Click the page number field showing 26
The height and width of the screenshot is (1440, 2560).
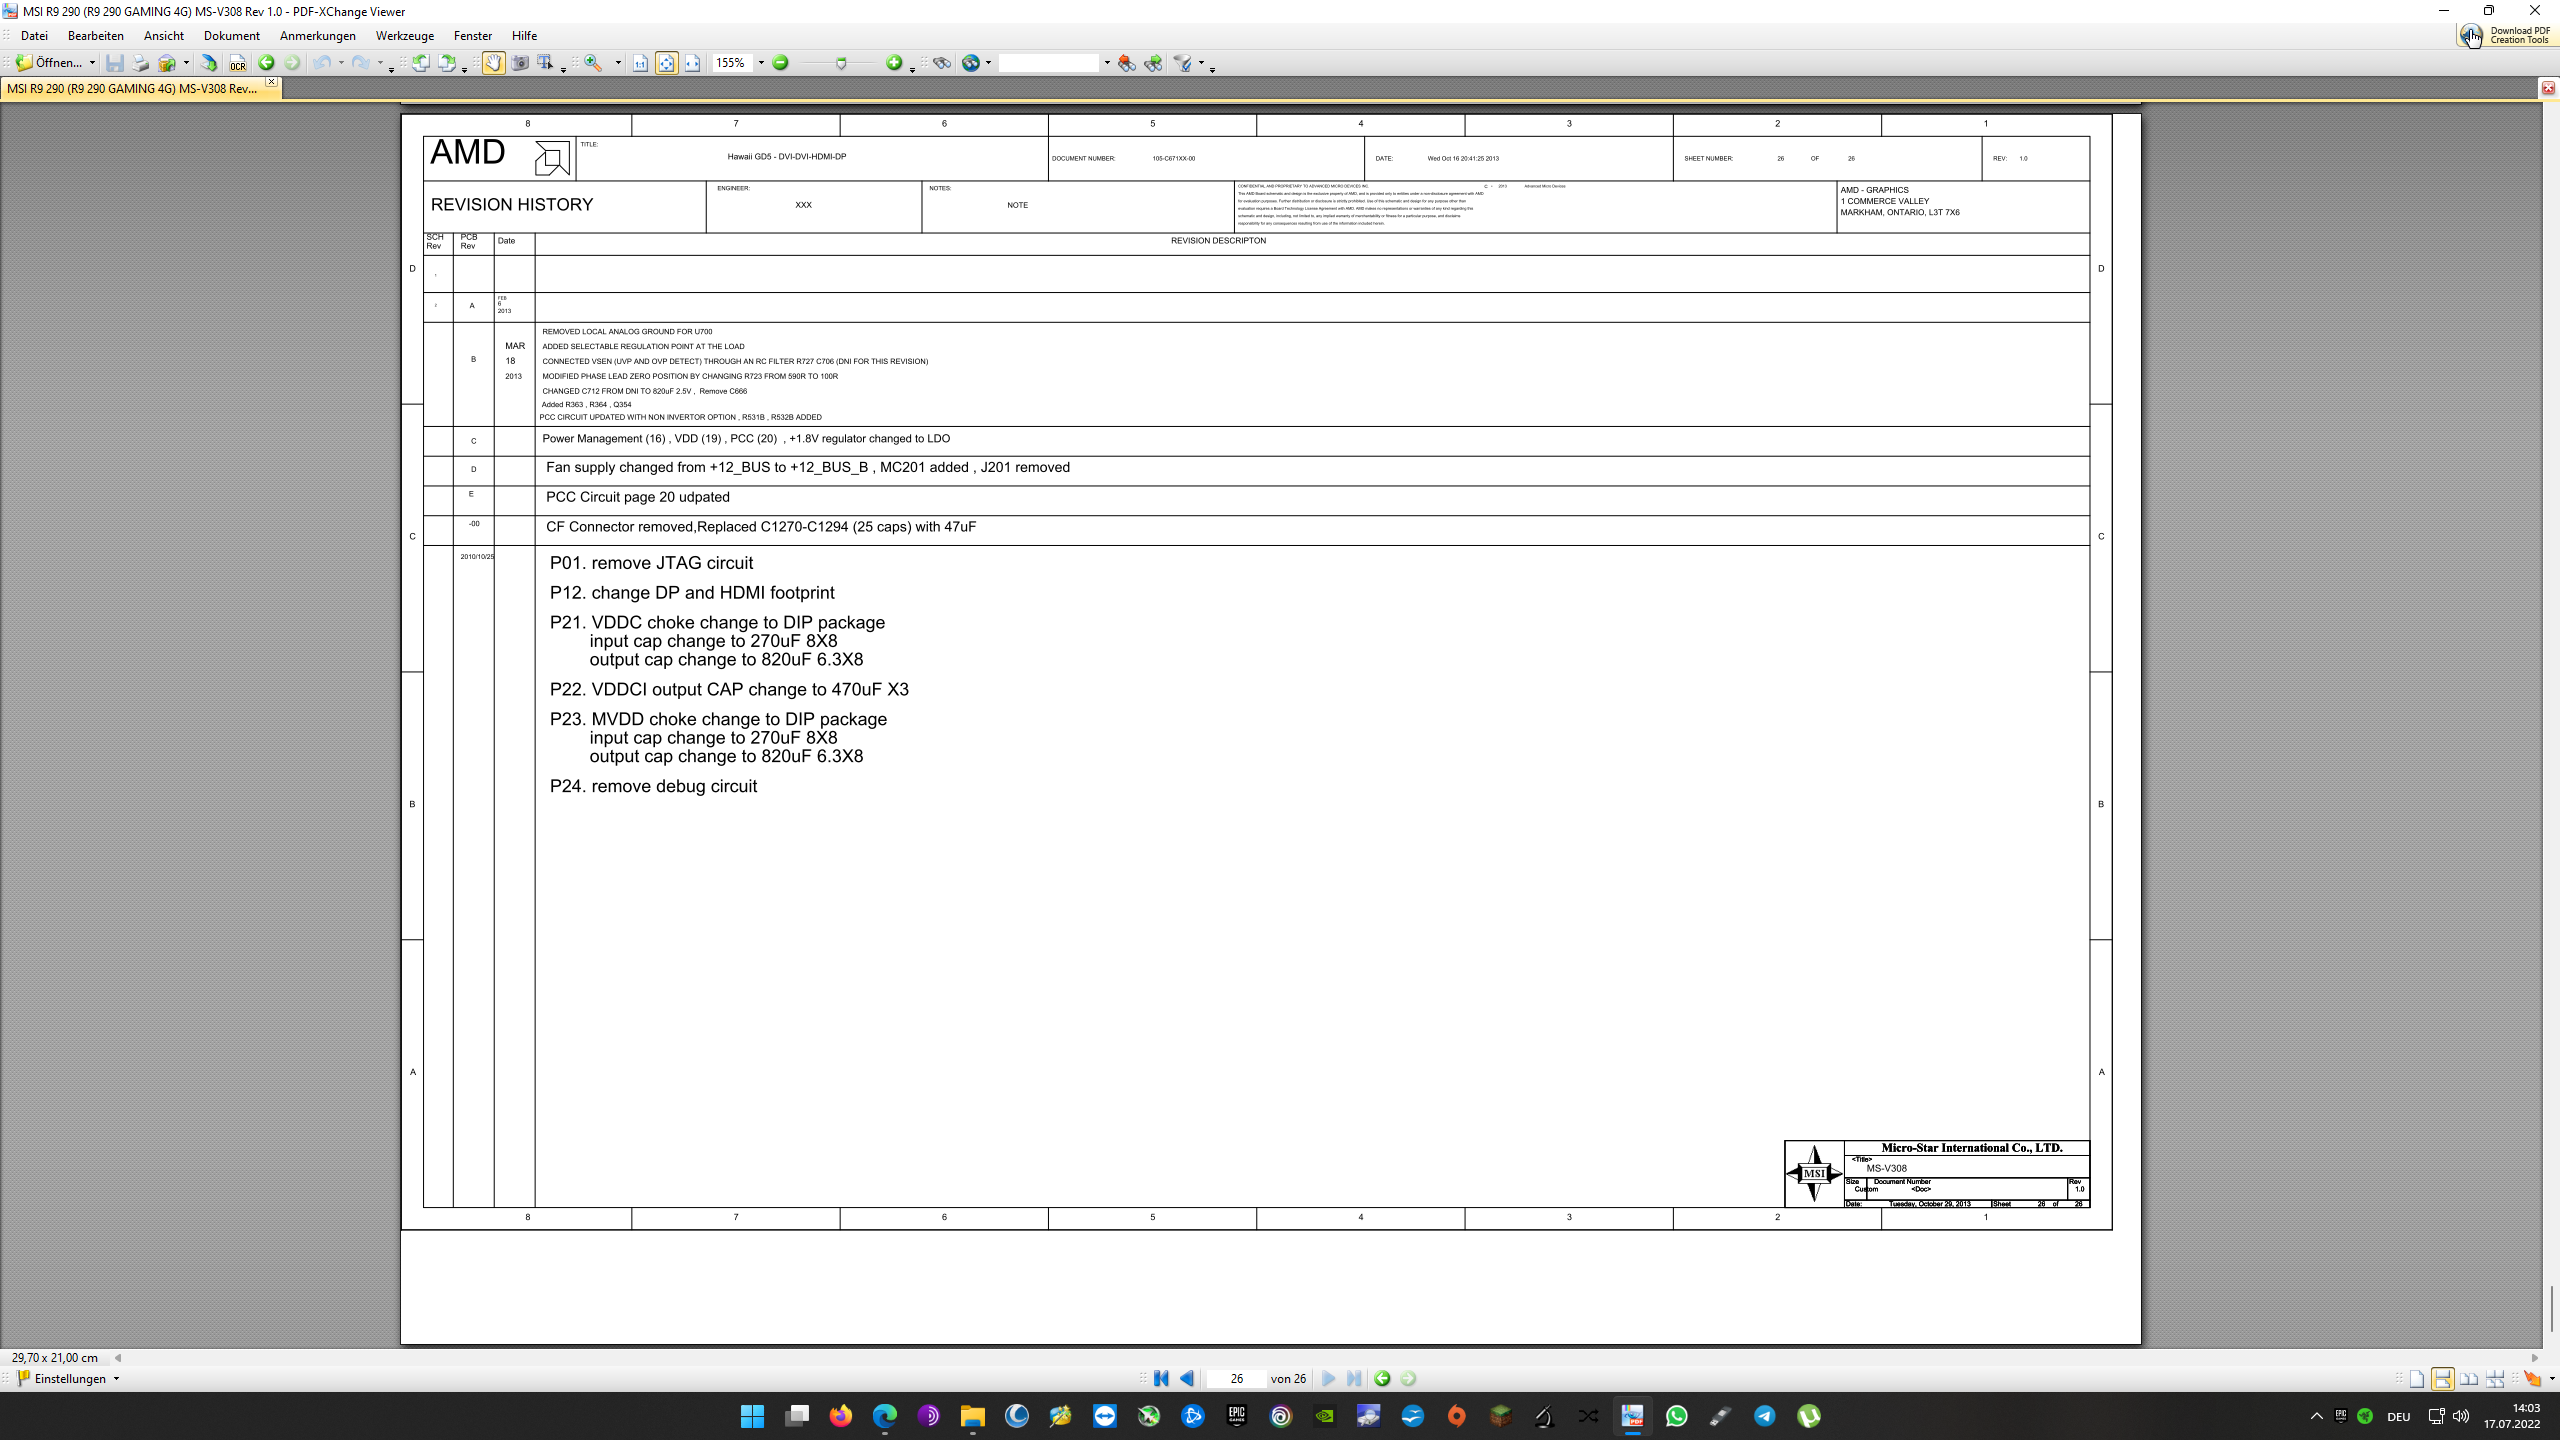[x=1236, y=1379]
